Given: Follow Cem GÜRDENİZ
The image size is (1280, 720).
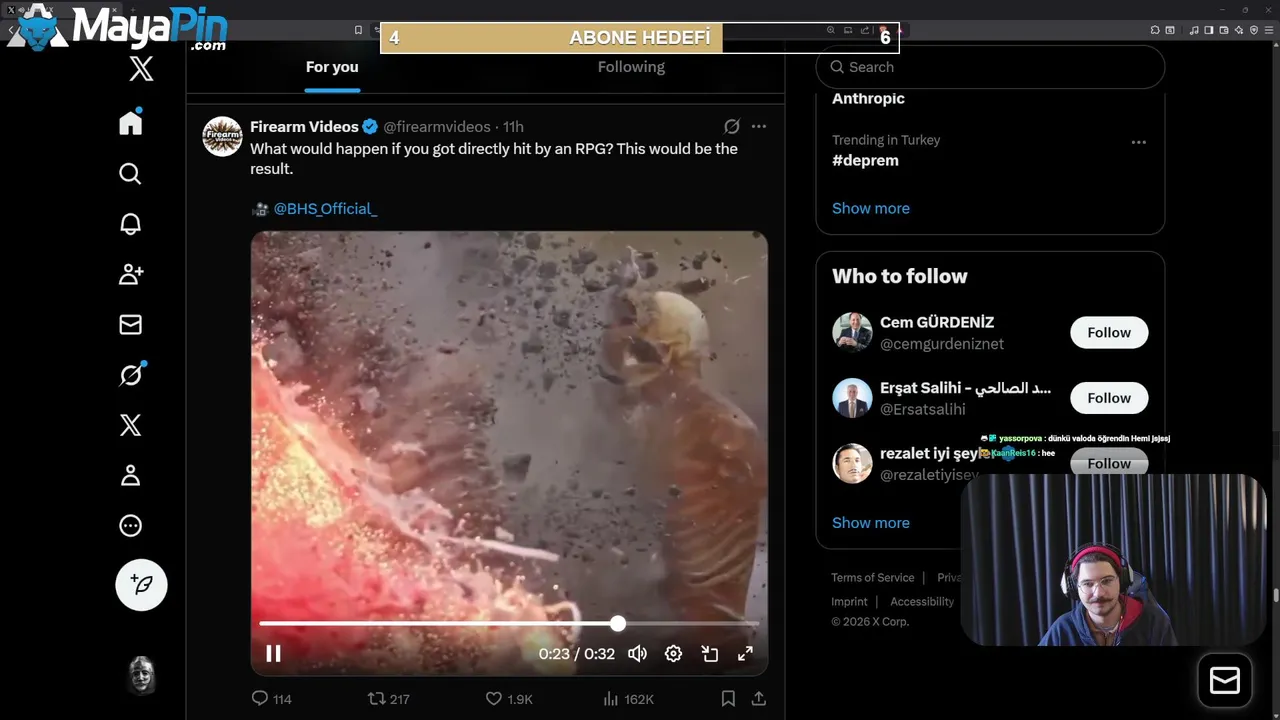Looking at the screenshot, I should coord(1109,332).
